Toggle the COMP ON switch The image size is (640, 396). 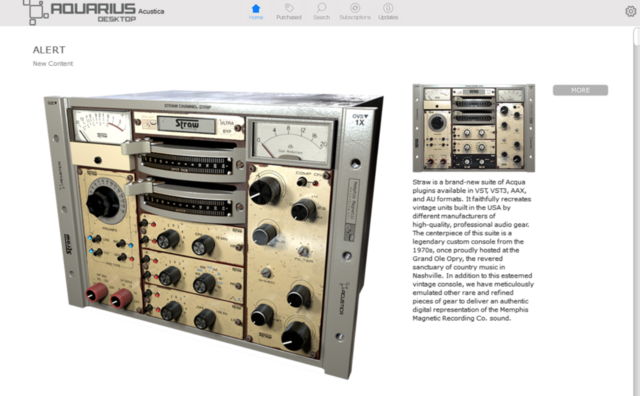click(x=302, y=182)
